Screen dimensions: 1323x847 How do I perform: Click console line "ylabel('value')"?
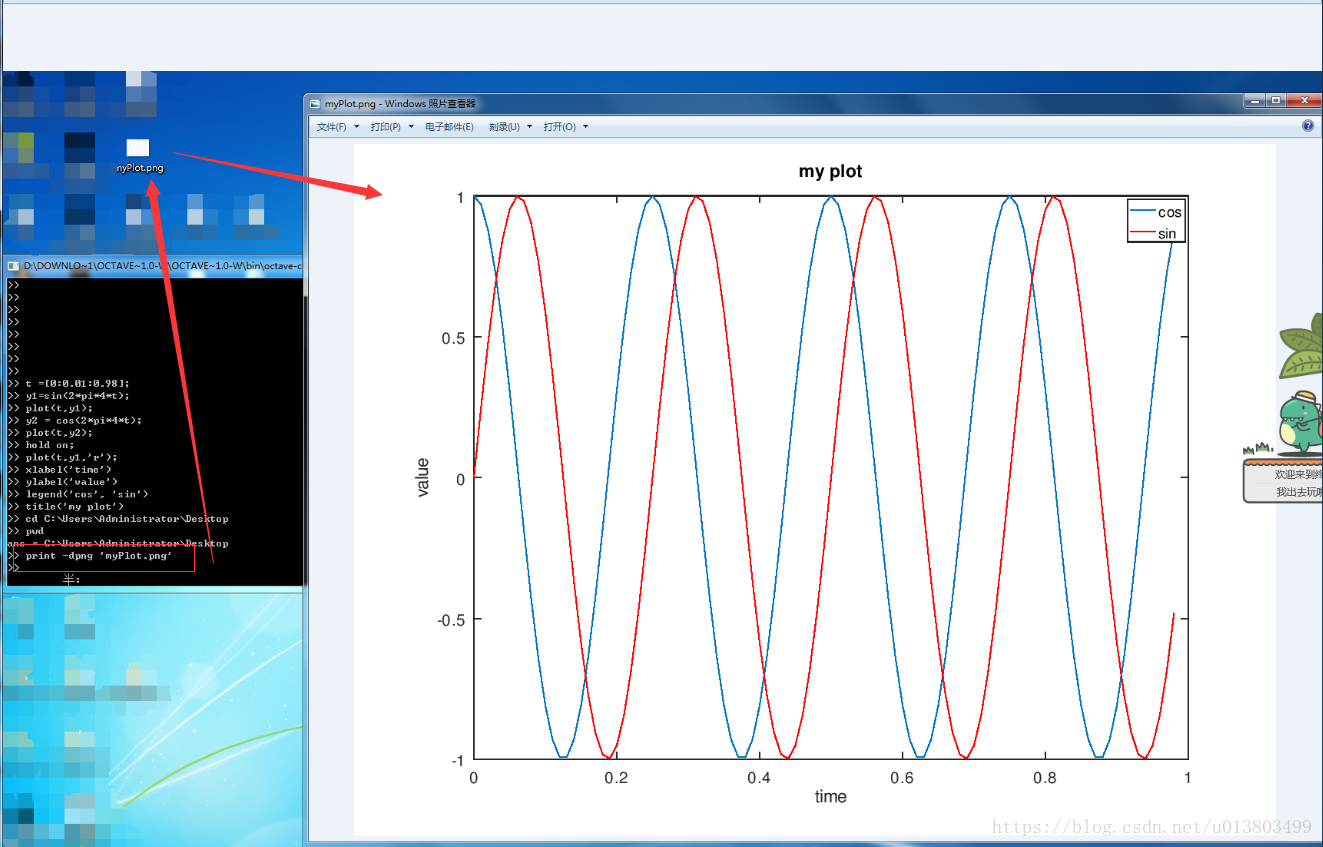pyautogui.click(x=71, y=482)
